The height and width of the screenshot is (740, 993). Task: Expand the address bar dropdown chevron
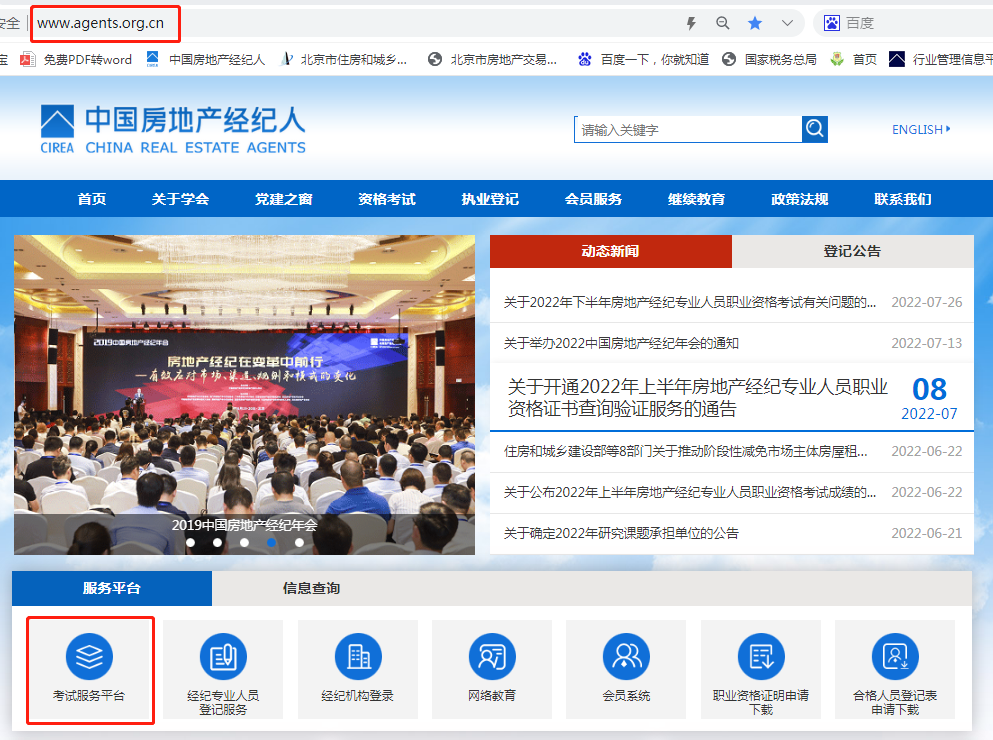pyautogui.click(x=787, y=23)
